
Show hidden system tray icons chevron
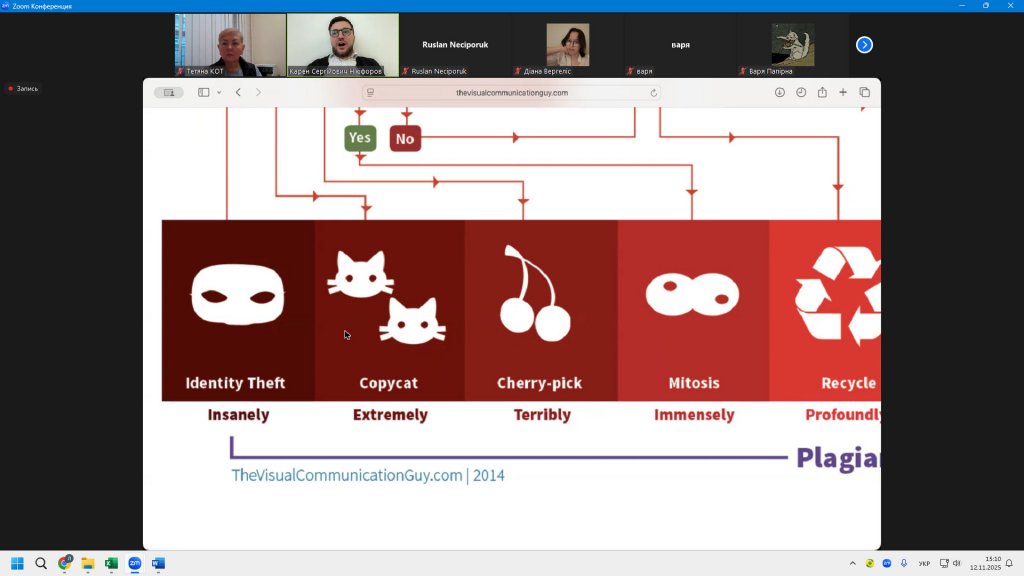tap(853, 563)
